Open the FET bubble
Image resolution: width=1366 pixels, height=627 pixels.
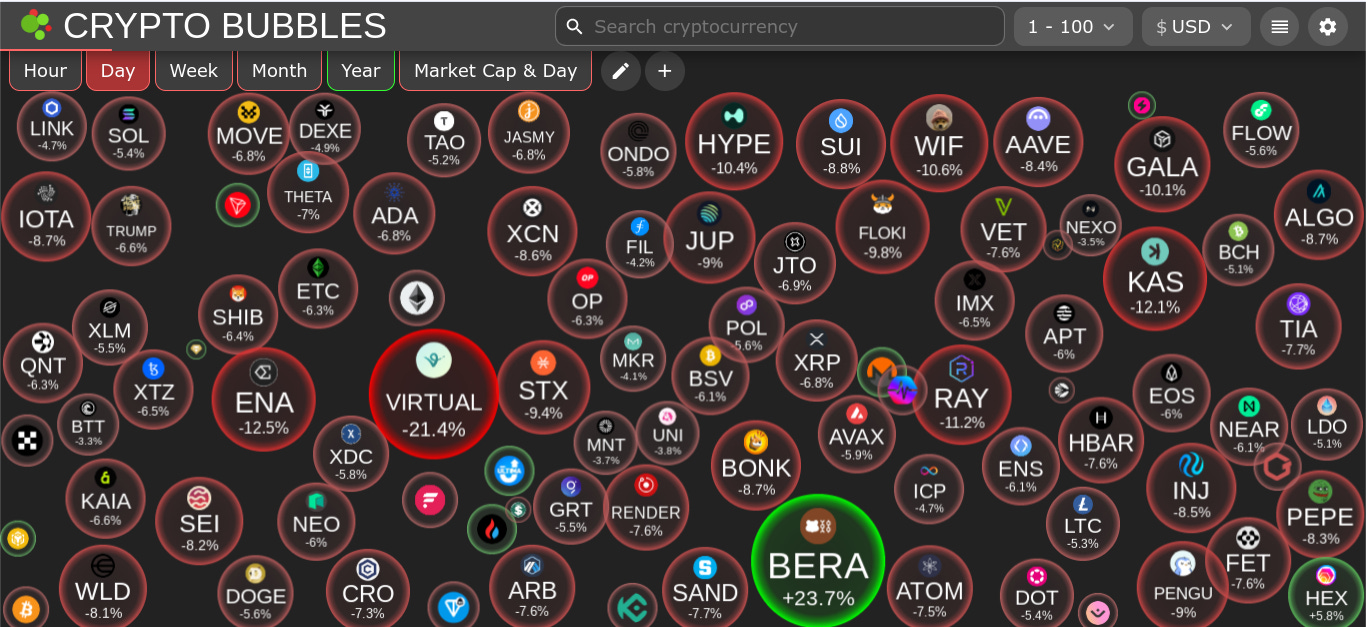point(1248,560)
